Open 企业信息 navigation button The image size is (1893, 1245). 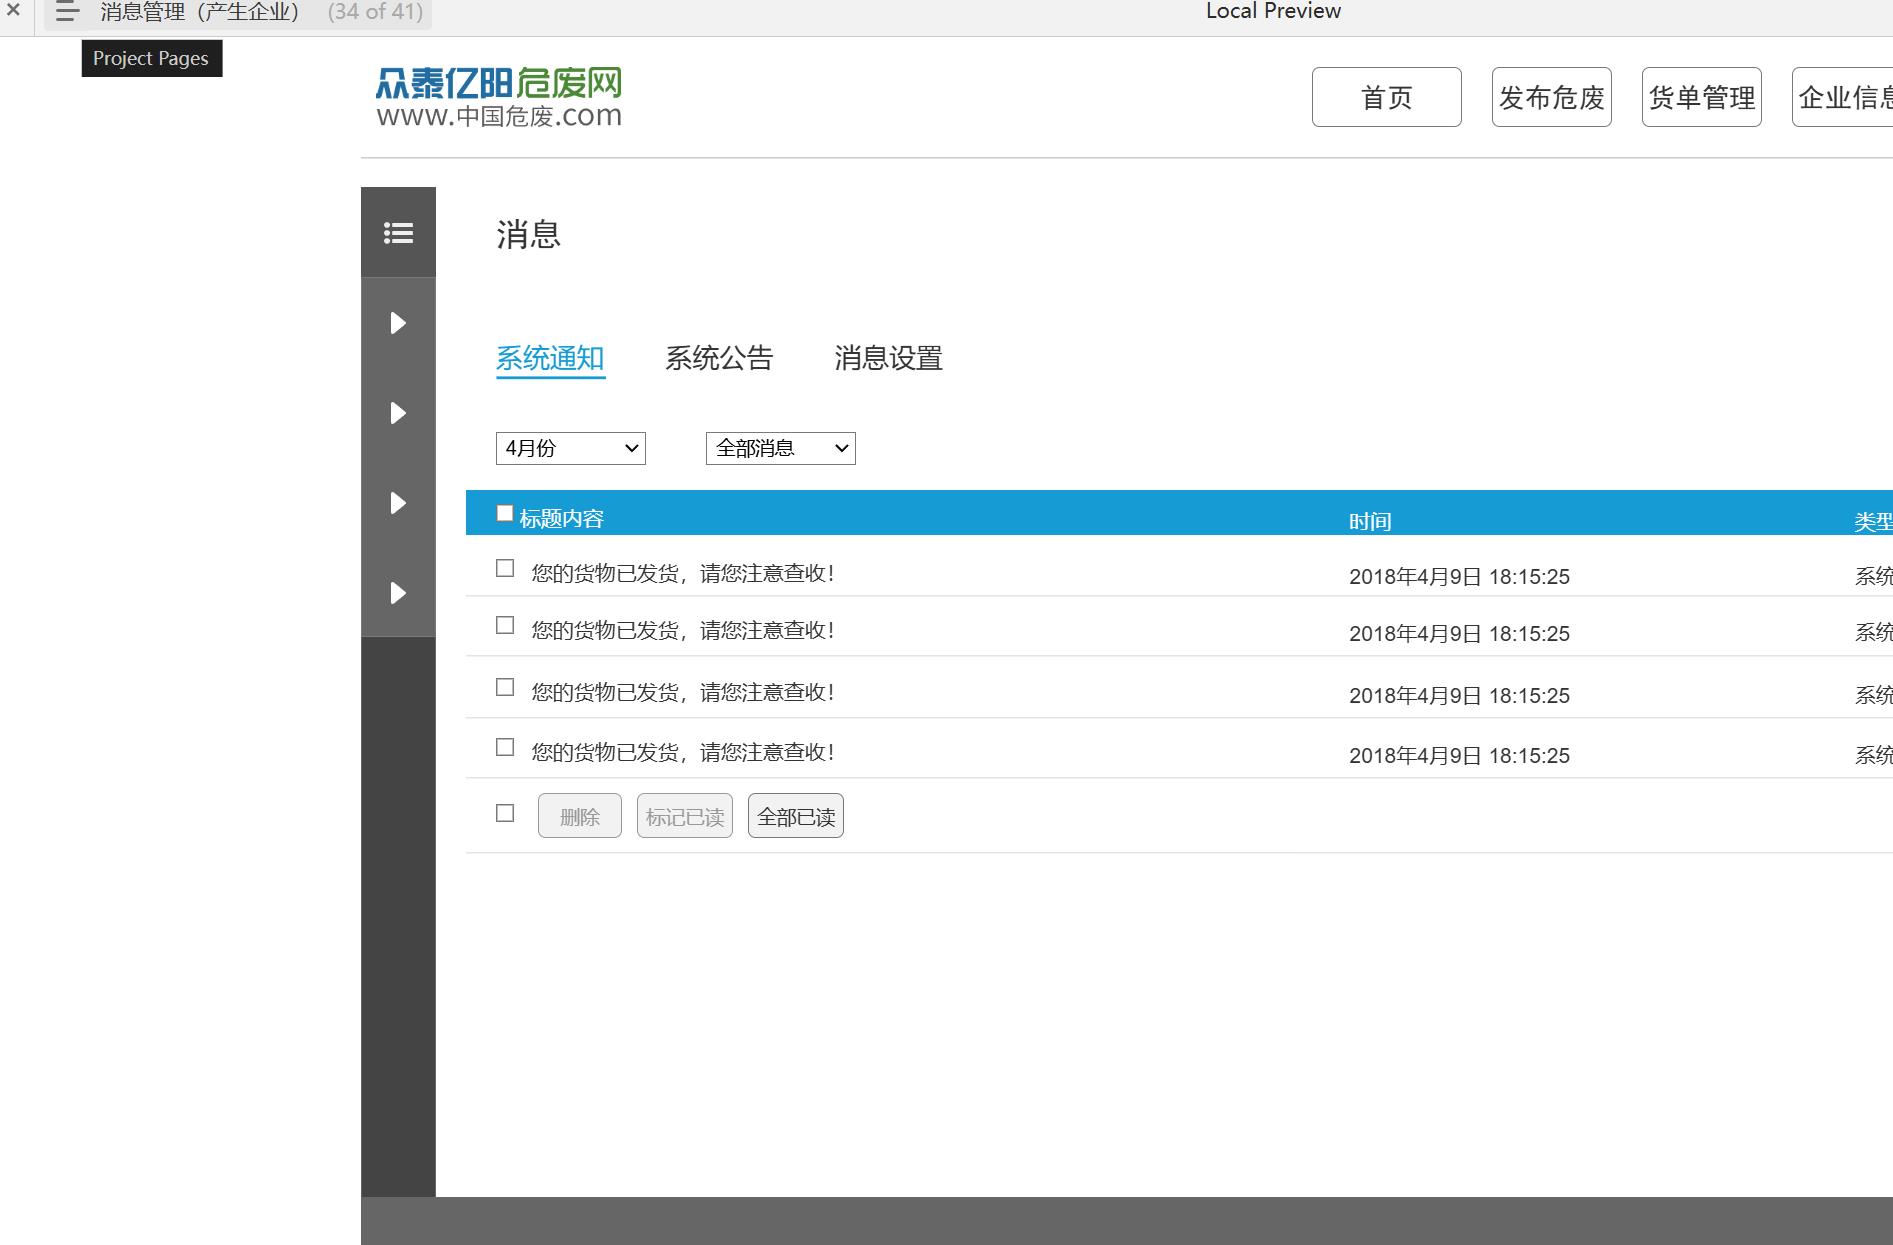[1842, 97]
